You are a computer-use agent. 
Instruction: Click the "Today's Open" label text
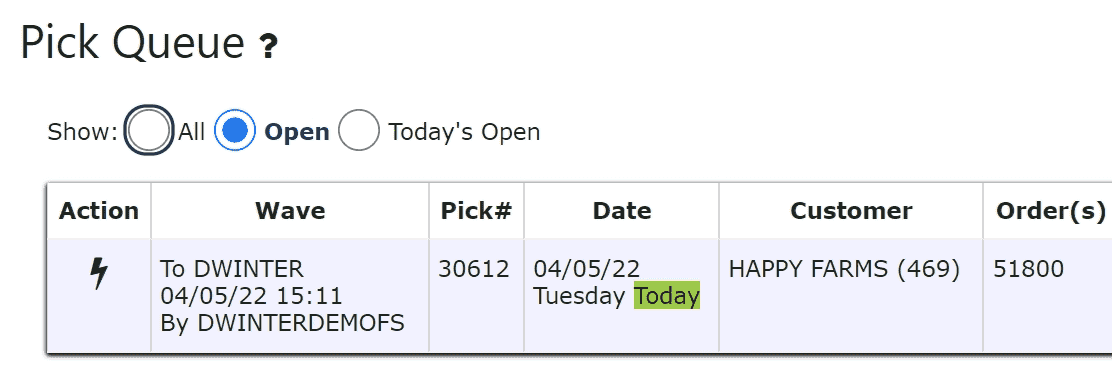(464, 132)
